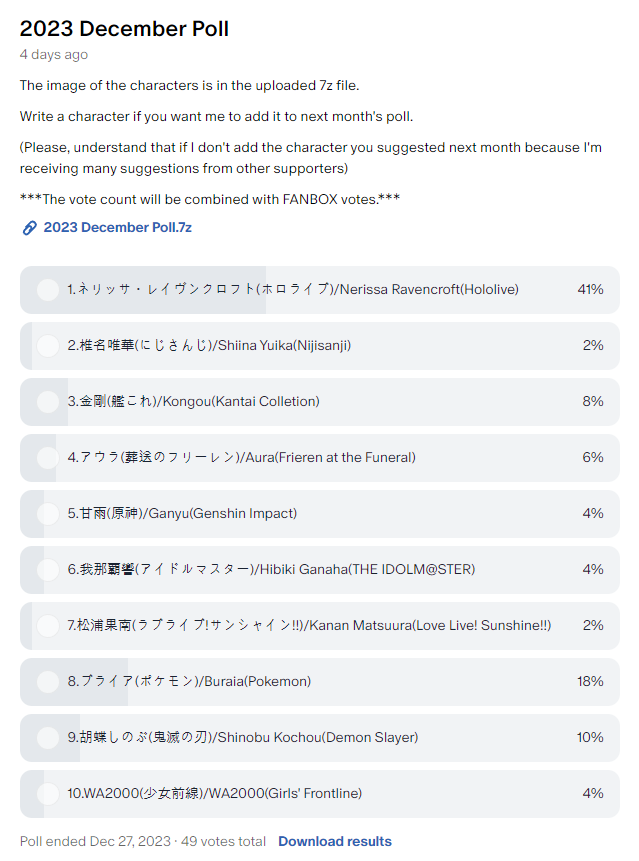The width and height of the screenshot is (639, 861).
Task: Select the Ganyu radio button
Action: point(47,514)
